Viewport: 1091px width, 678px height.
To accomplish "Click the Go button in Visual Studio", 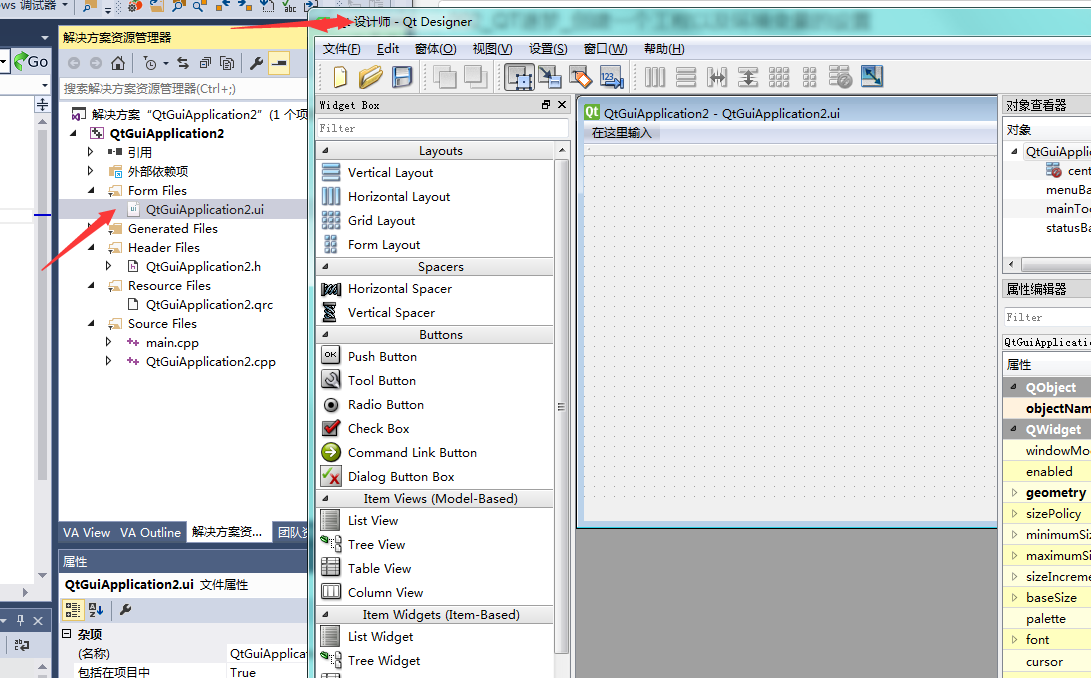I will click(31, 61).
